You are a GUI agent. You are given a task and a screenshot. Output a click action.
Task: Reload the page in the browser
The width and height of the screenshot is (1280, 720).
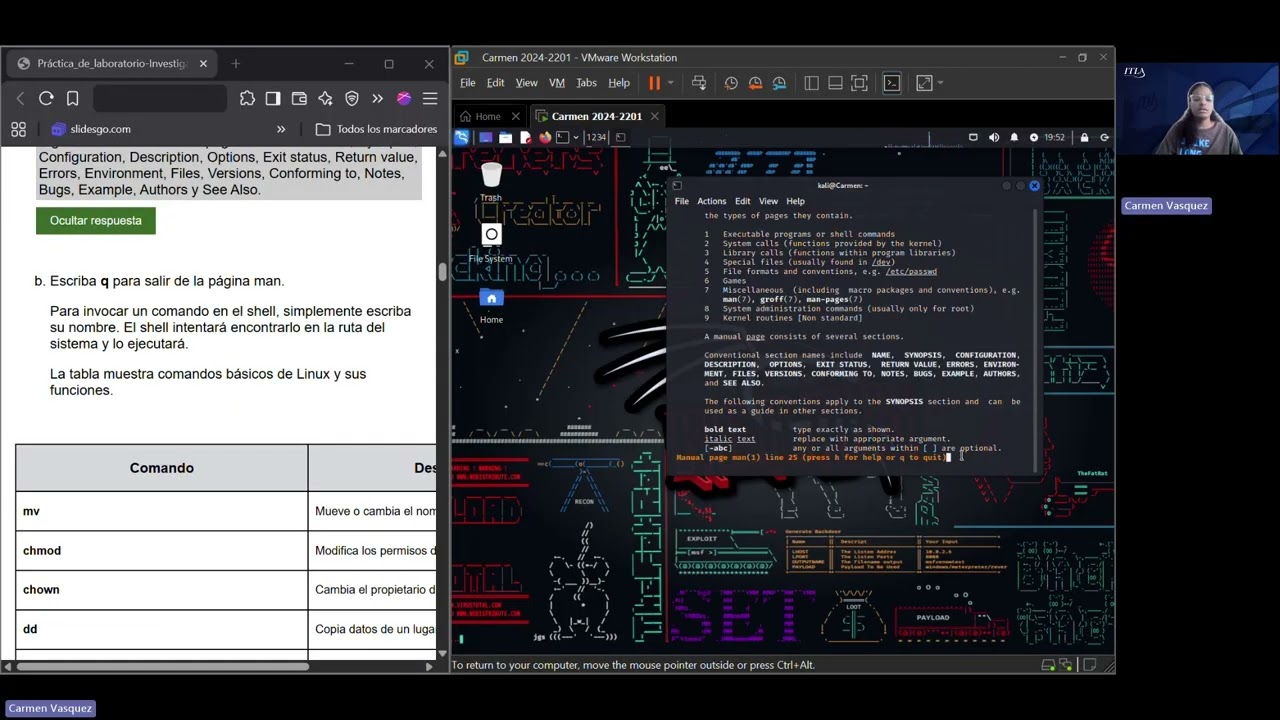[x=46, y=98]
